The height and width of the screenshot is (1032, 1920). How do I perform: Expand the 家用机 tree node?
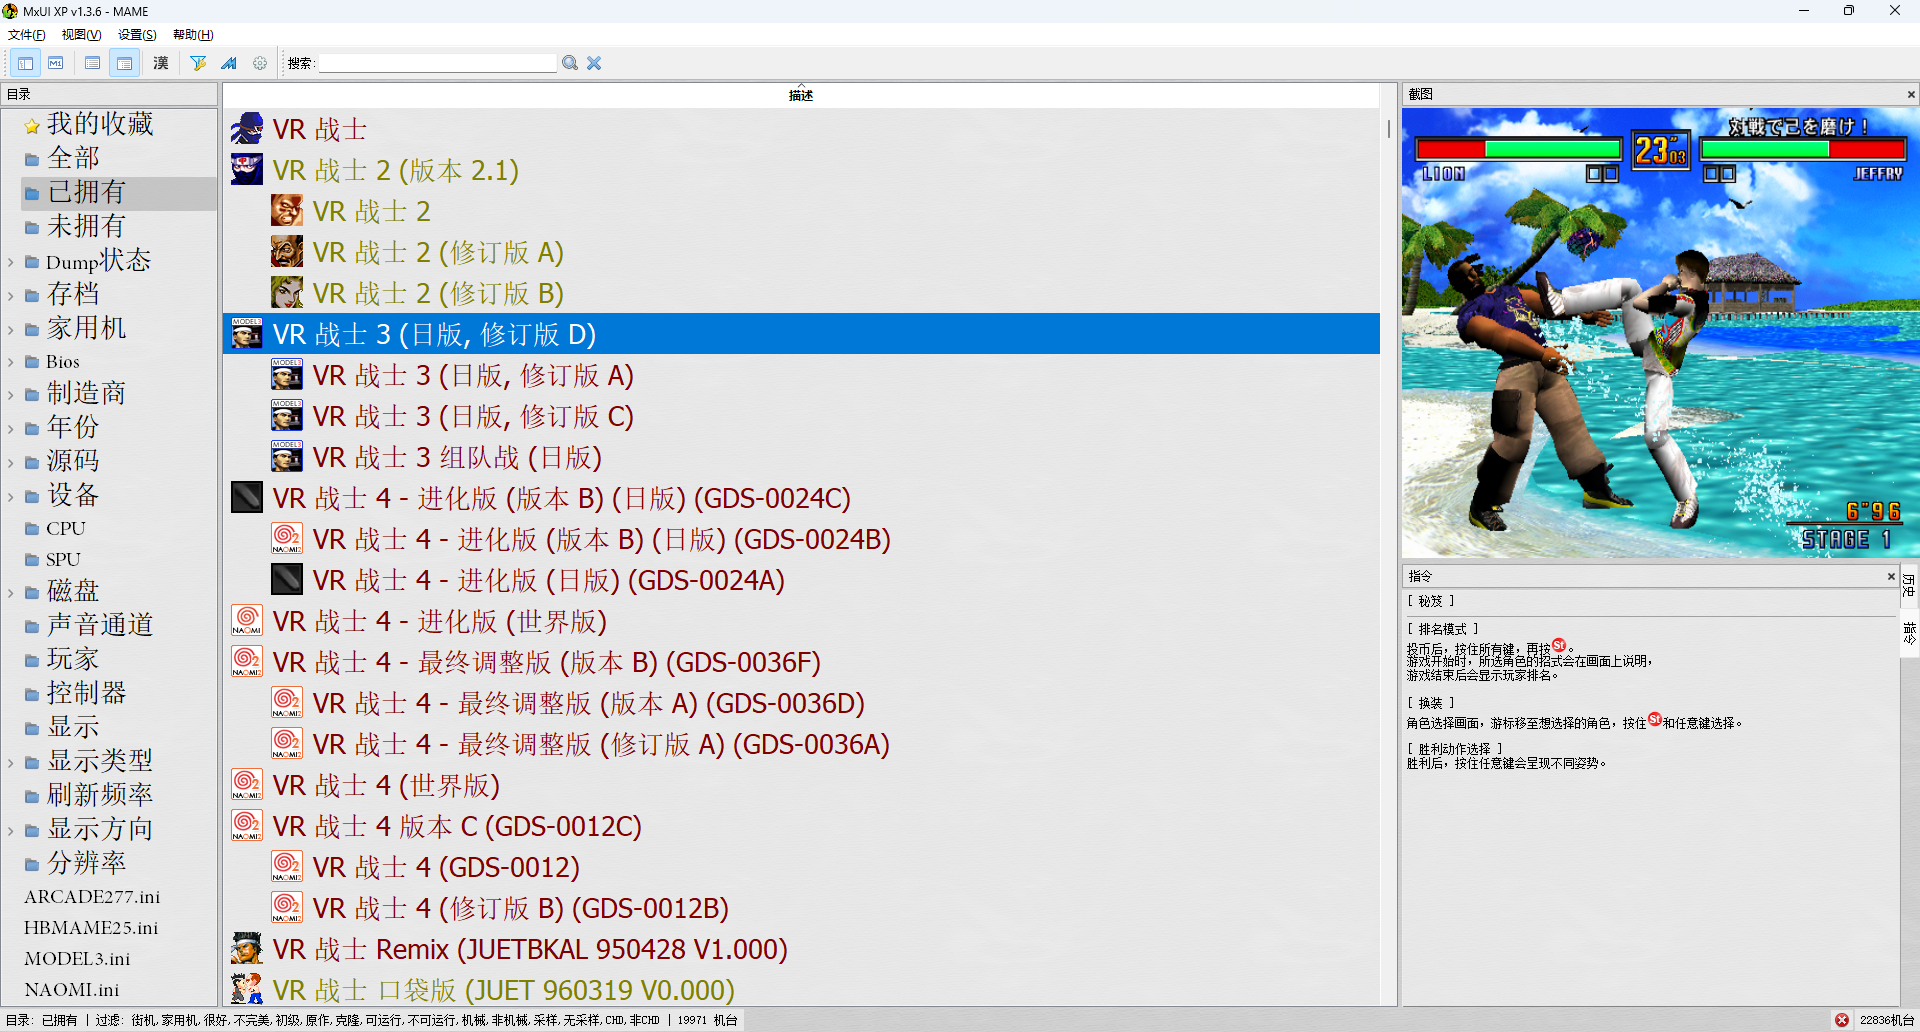[10, 330]
